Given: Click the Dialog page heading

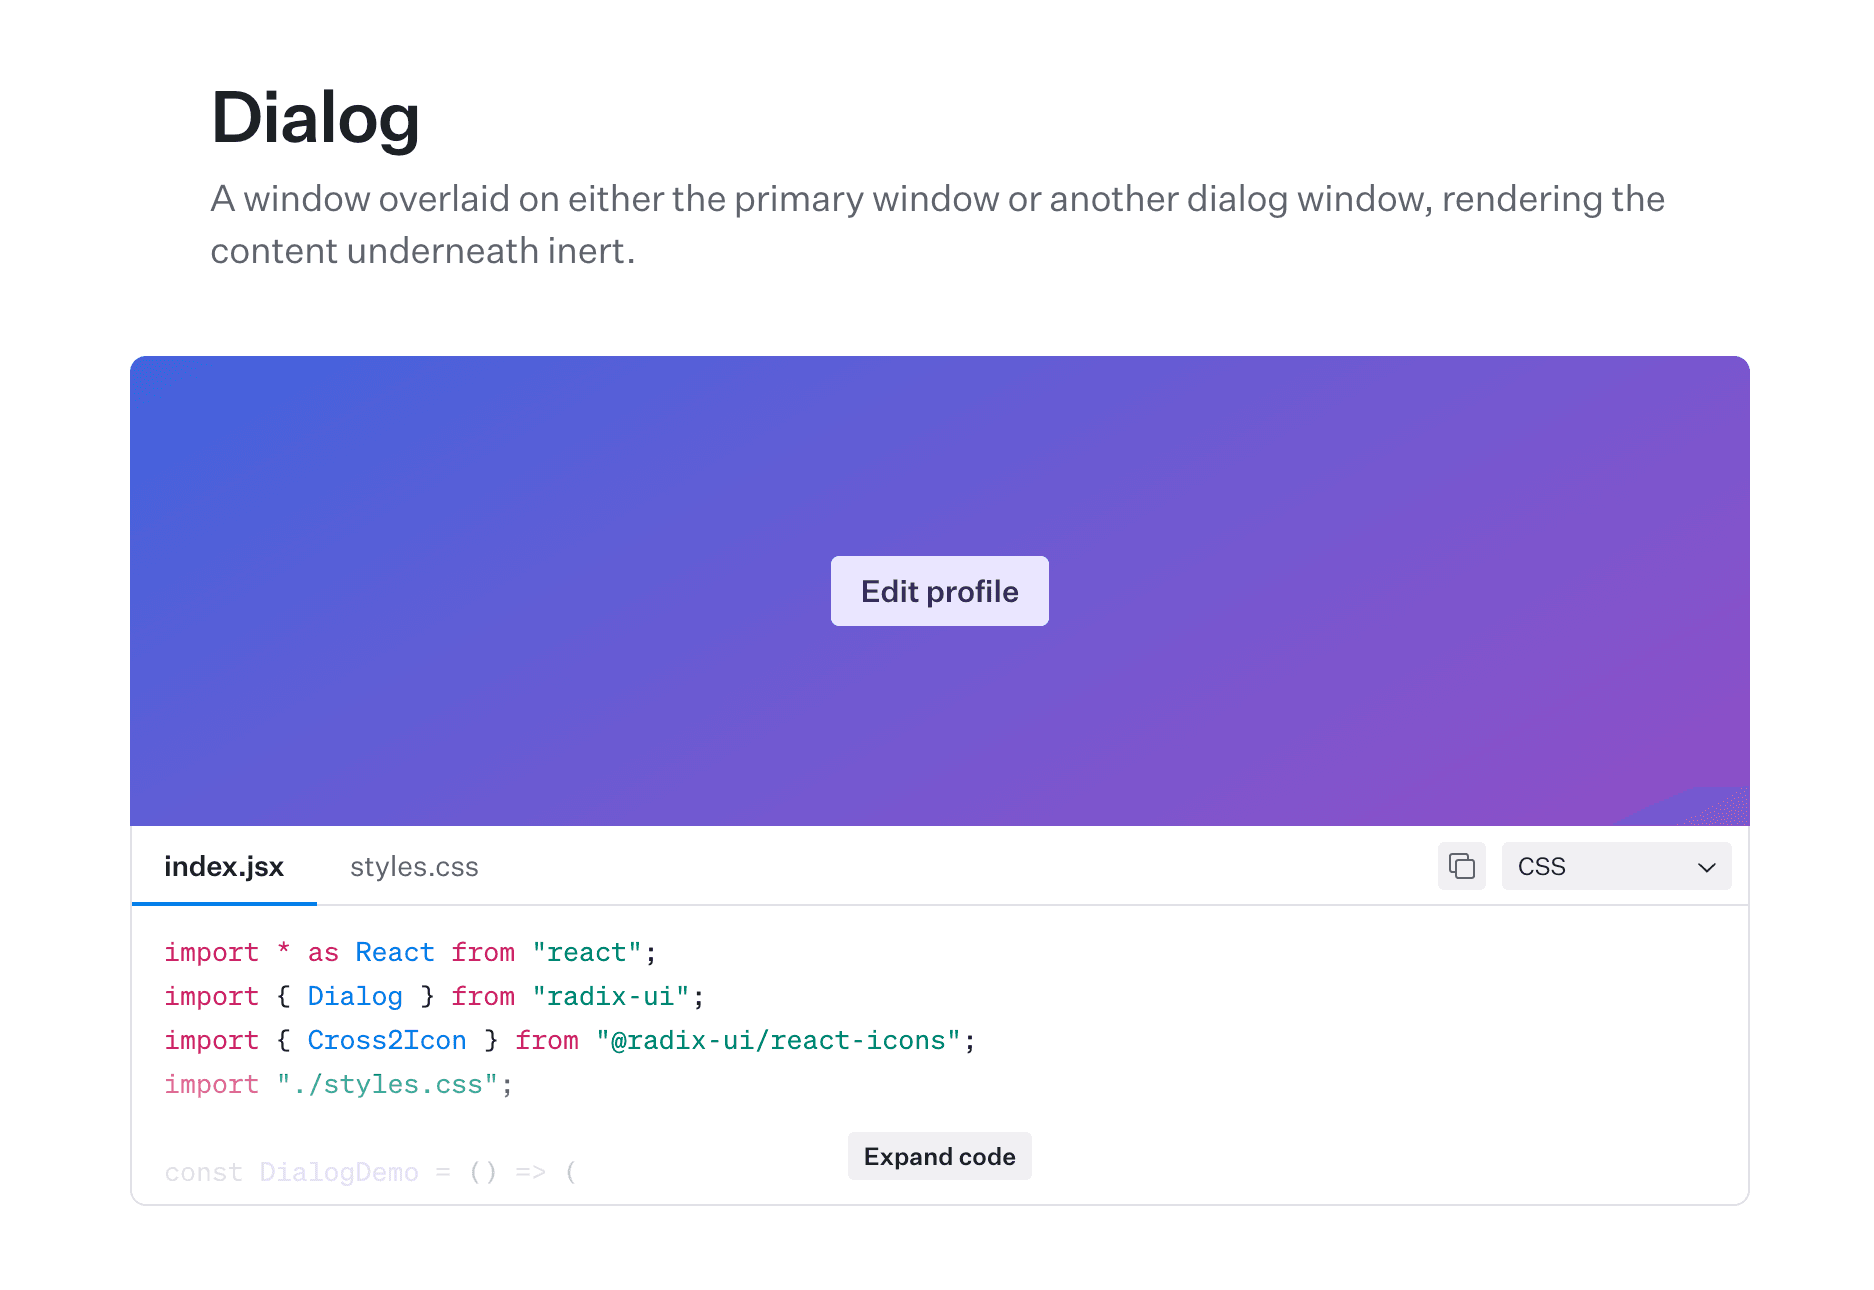Looking at the screenshot, I should click(x=315, y=118).
